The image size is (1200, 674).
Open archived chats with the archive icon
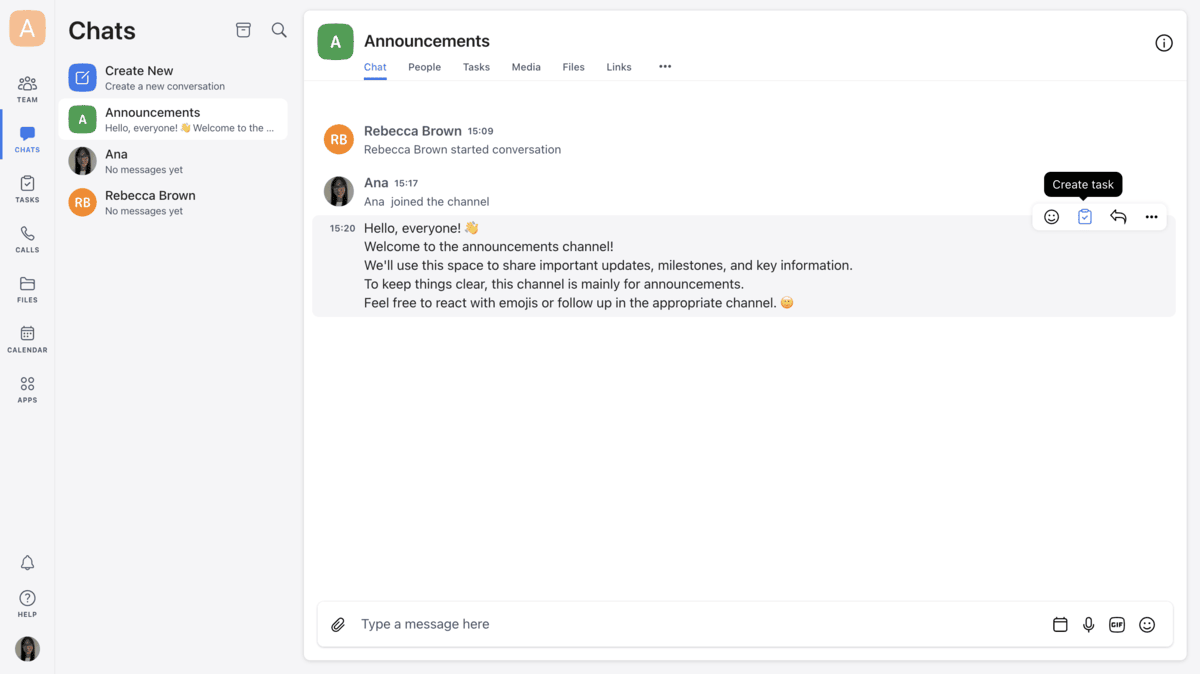(x=243, y=30)
